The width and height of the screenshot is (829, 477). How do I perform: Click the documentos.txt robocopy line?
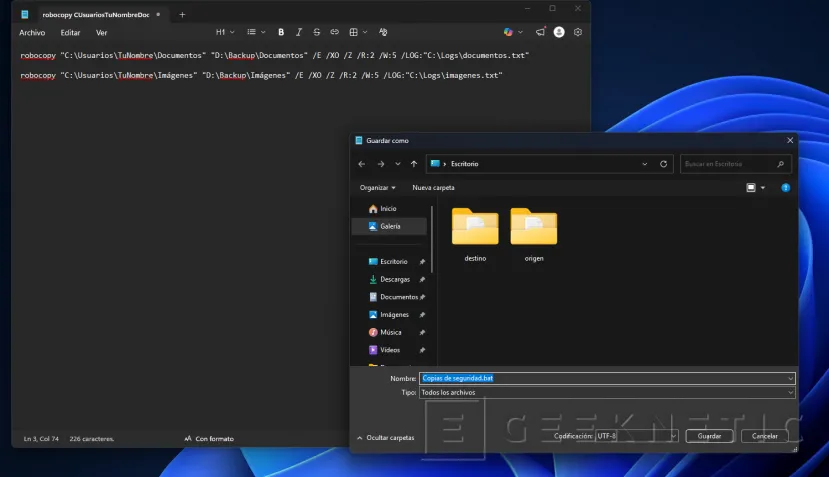(274, 56)
